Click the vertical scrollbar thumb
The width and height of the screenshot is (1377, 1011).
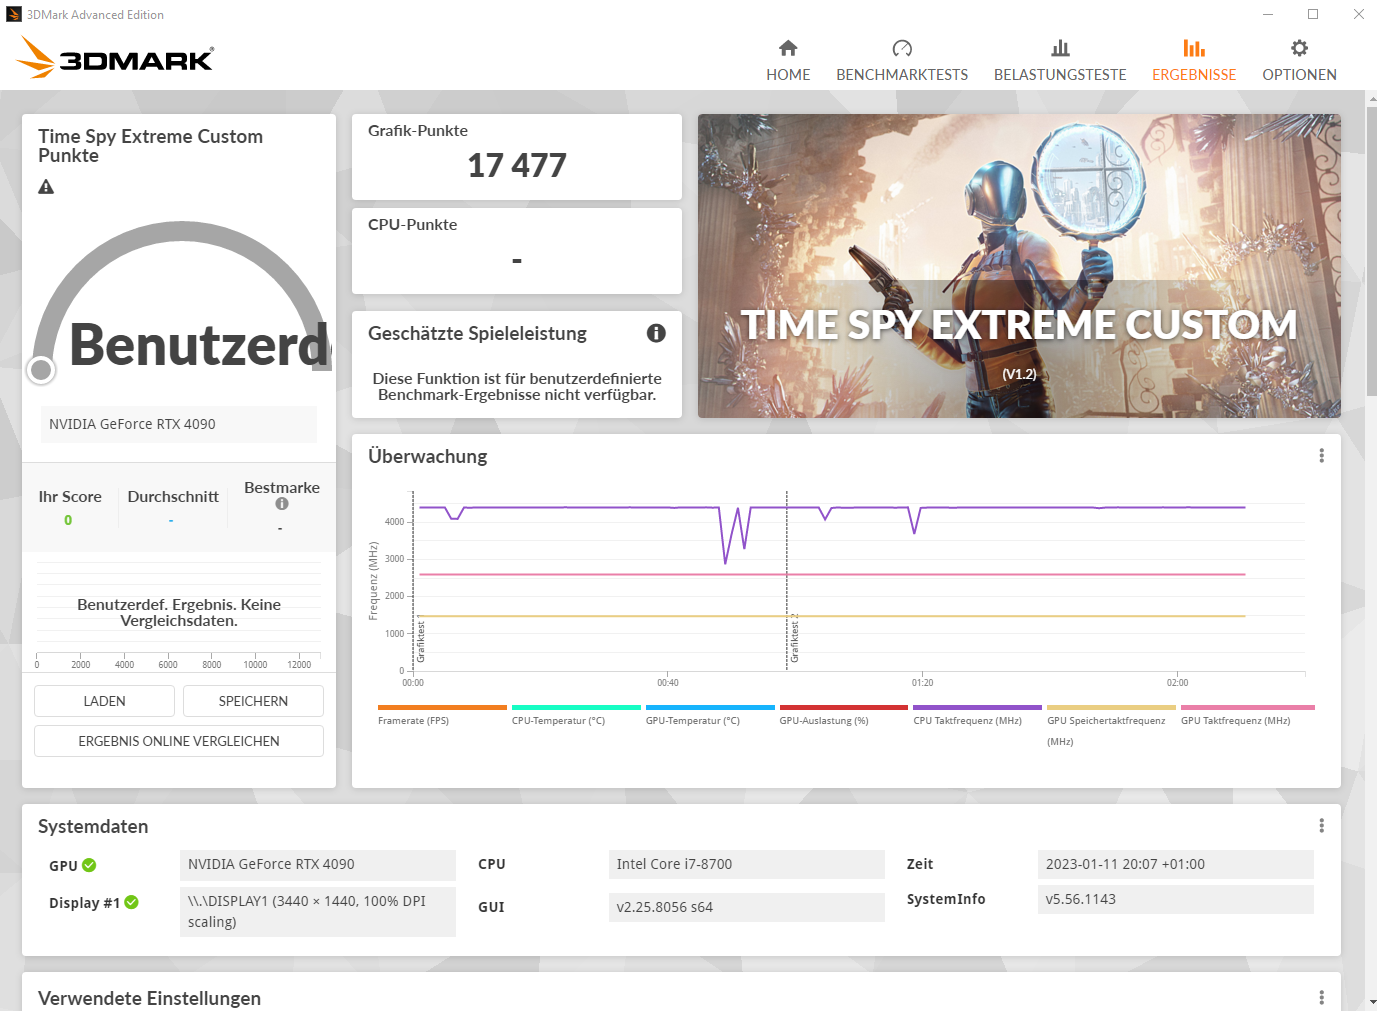1371,250
